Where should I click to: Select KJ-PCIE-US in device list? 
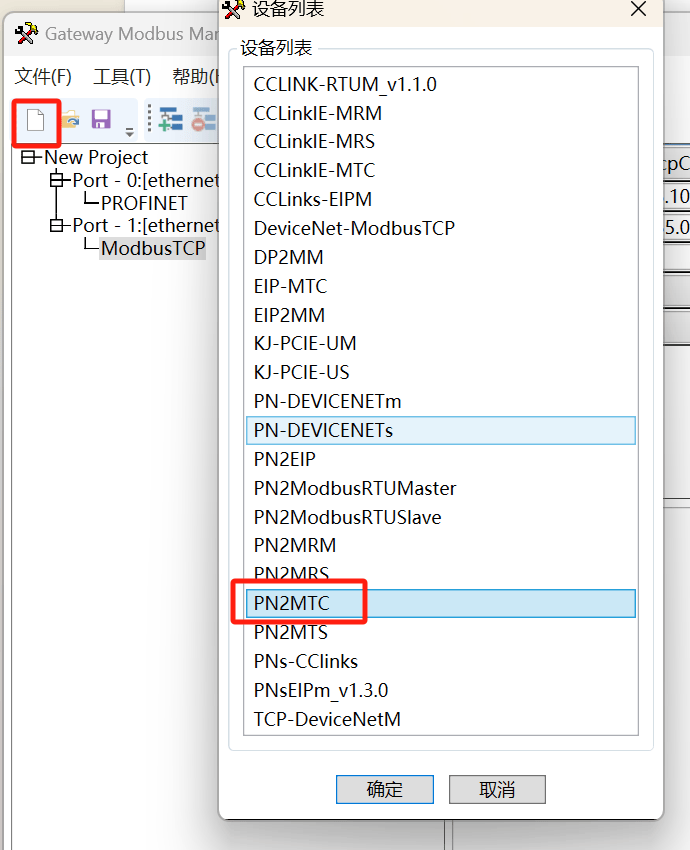pyautogui.click(x=441, y=372)
